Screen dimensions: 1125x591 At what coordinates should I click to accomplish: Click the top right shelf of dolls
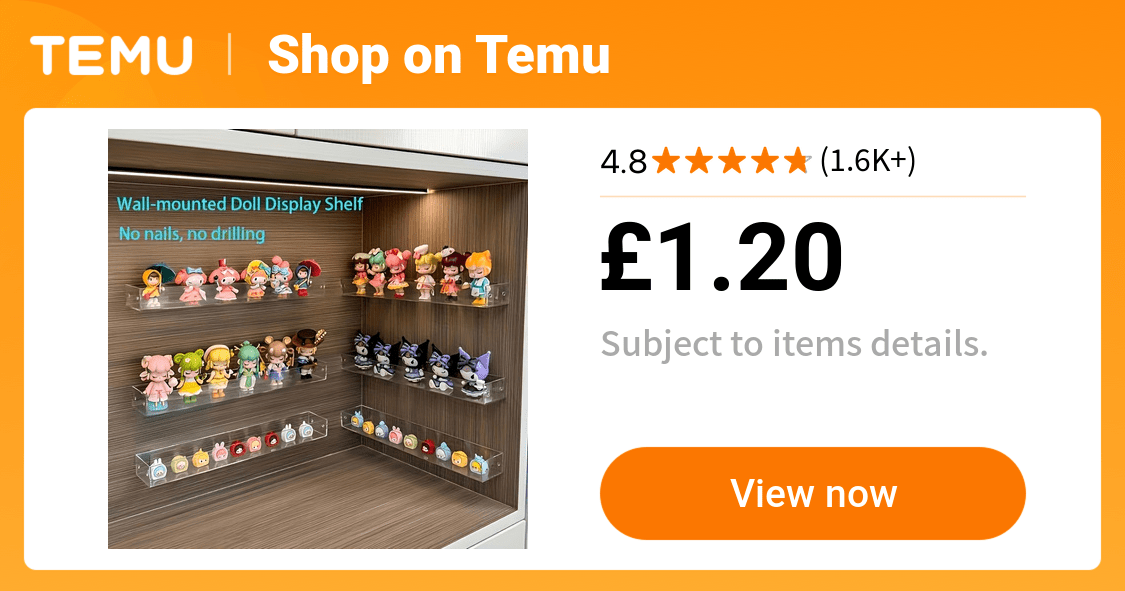(425, 276)
